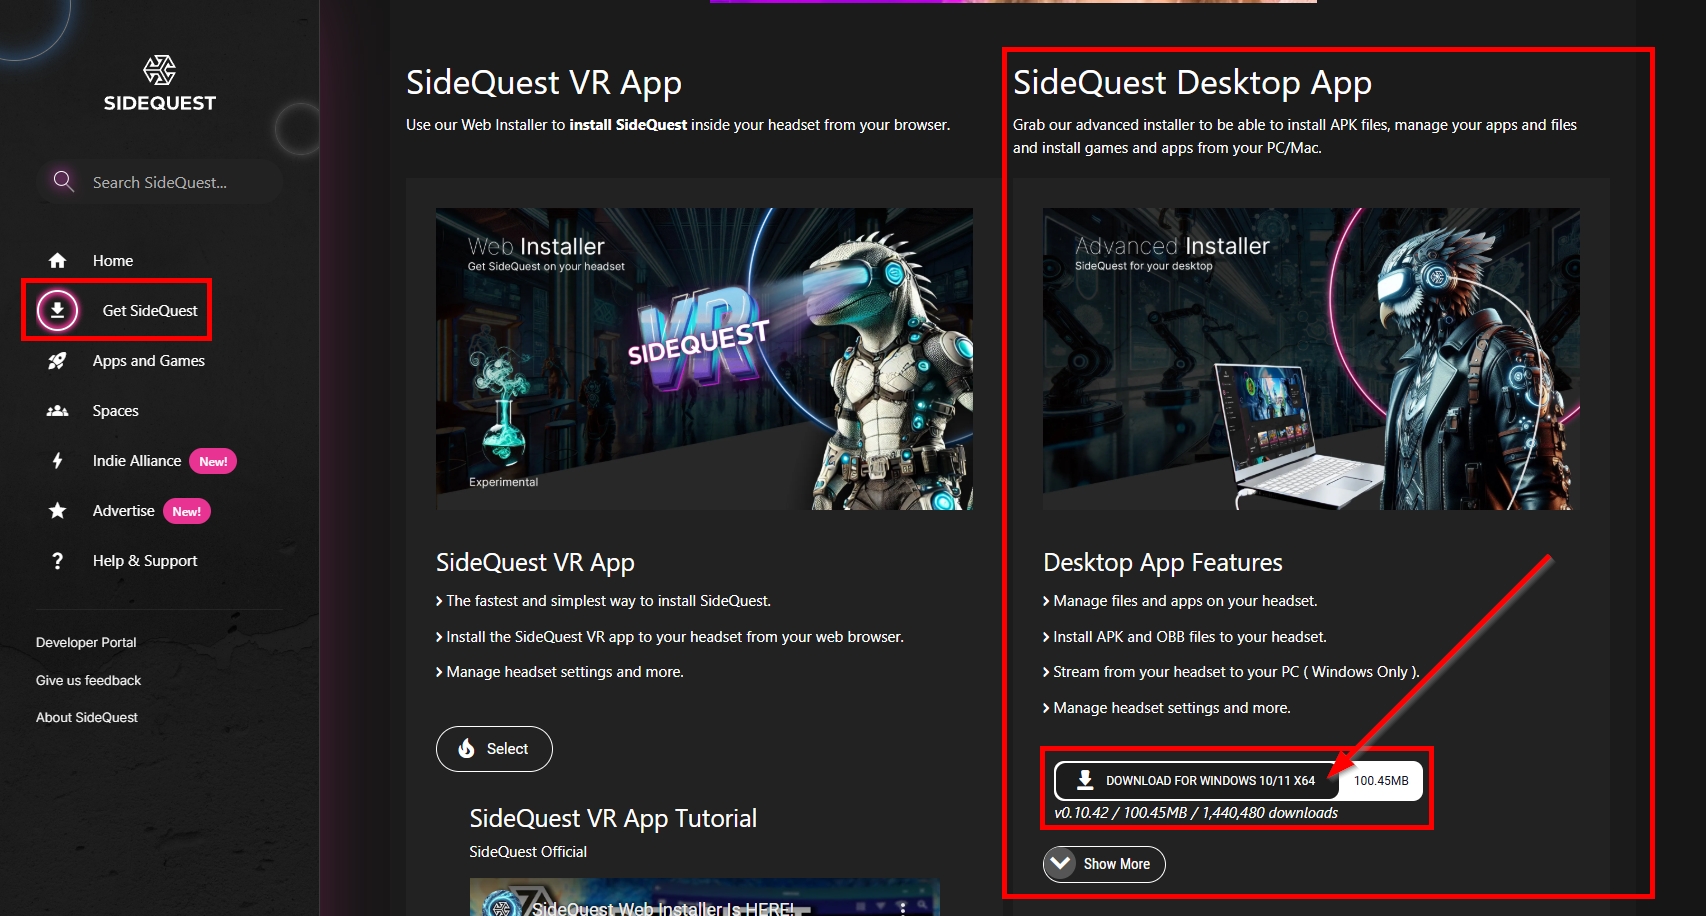Open the Spaces menu item
The height and width of the screenshot is (916, 1706).
tap(116, 411)
